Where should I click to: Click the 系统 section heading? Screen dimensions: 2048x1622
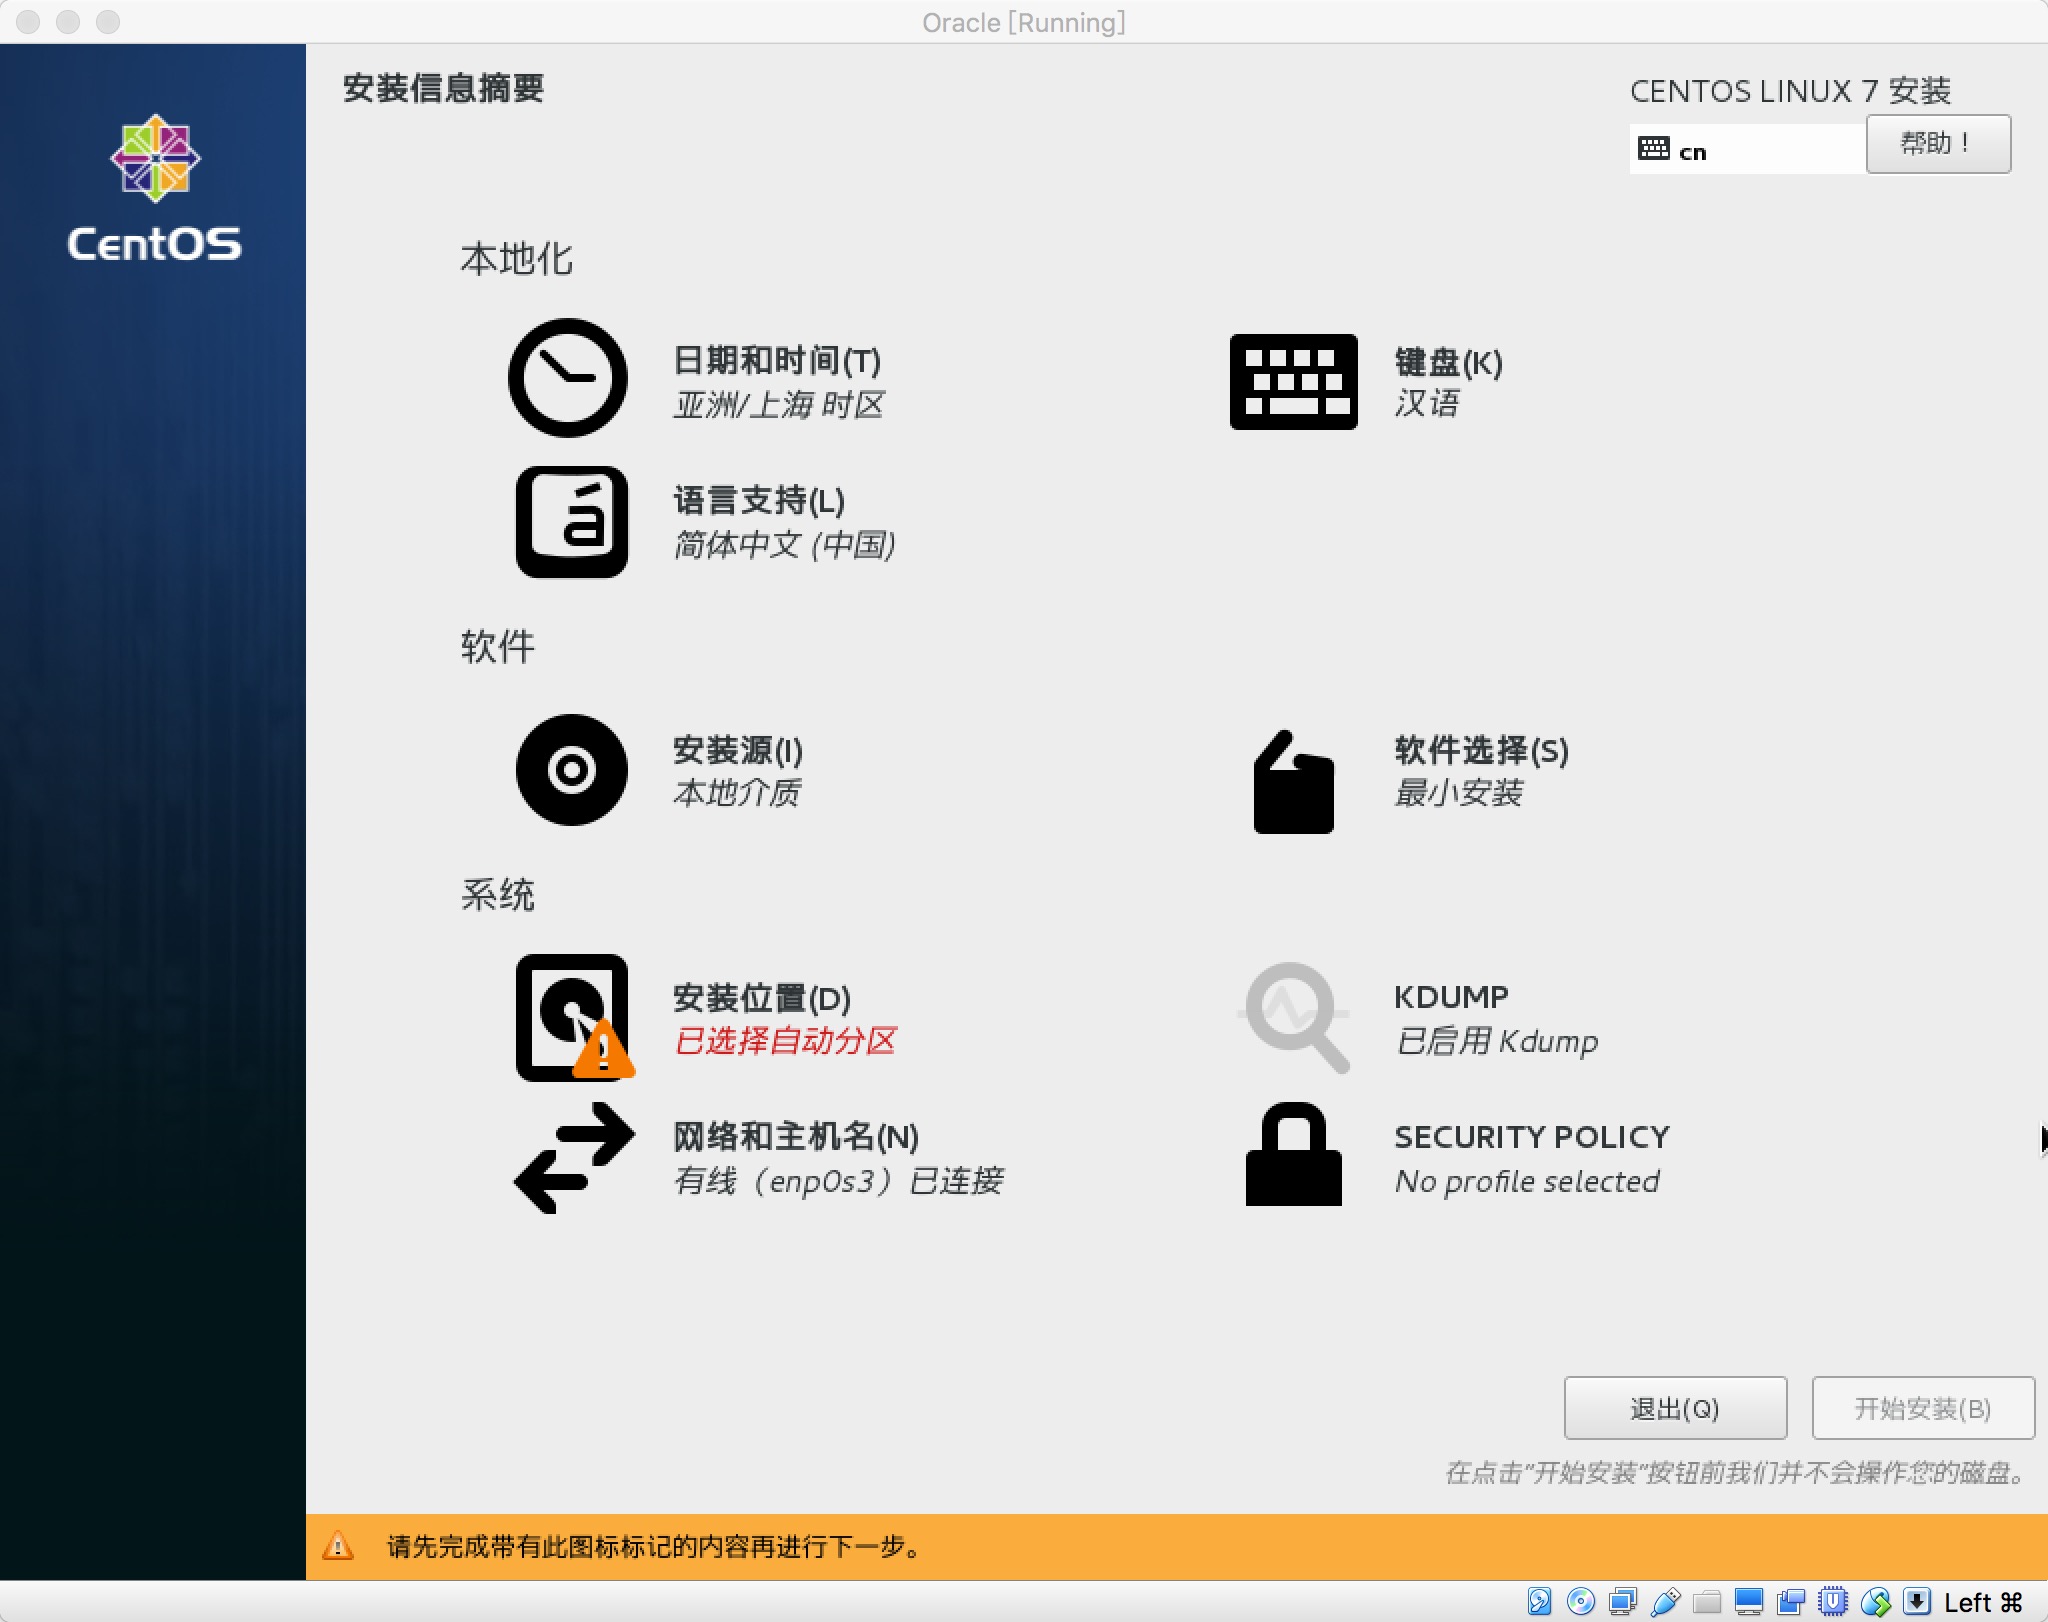click(498, 894)
